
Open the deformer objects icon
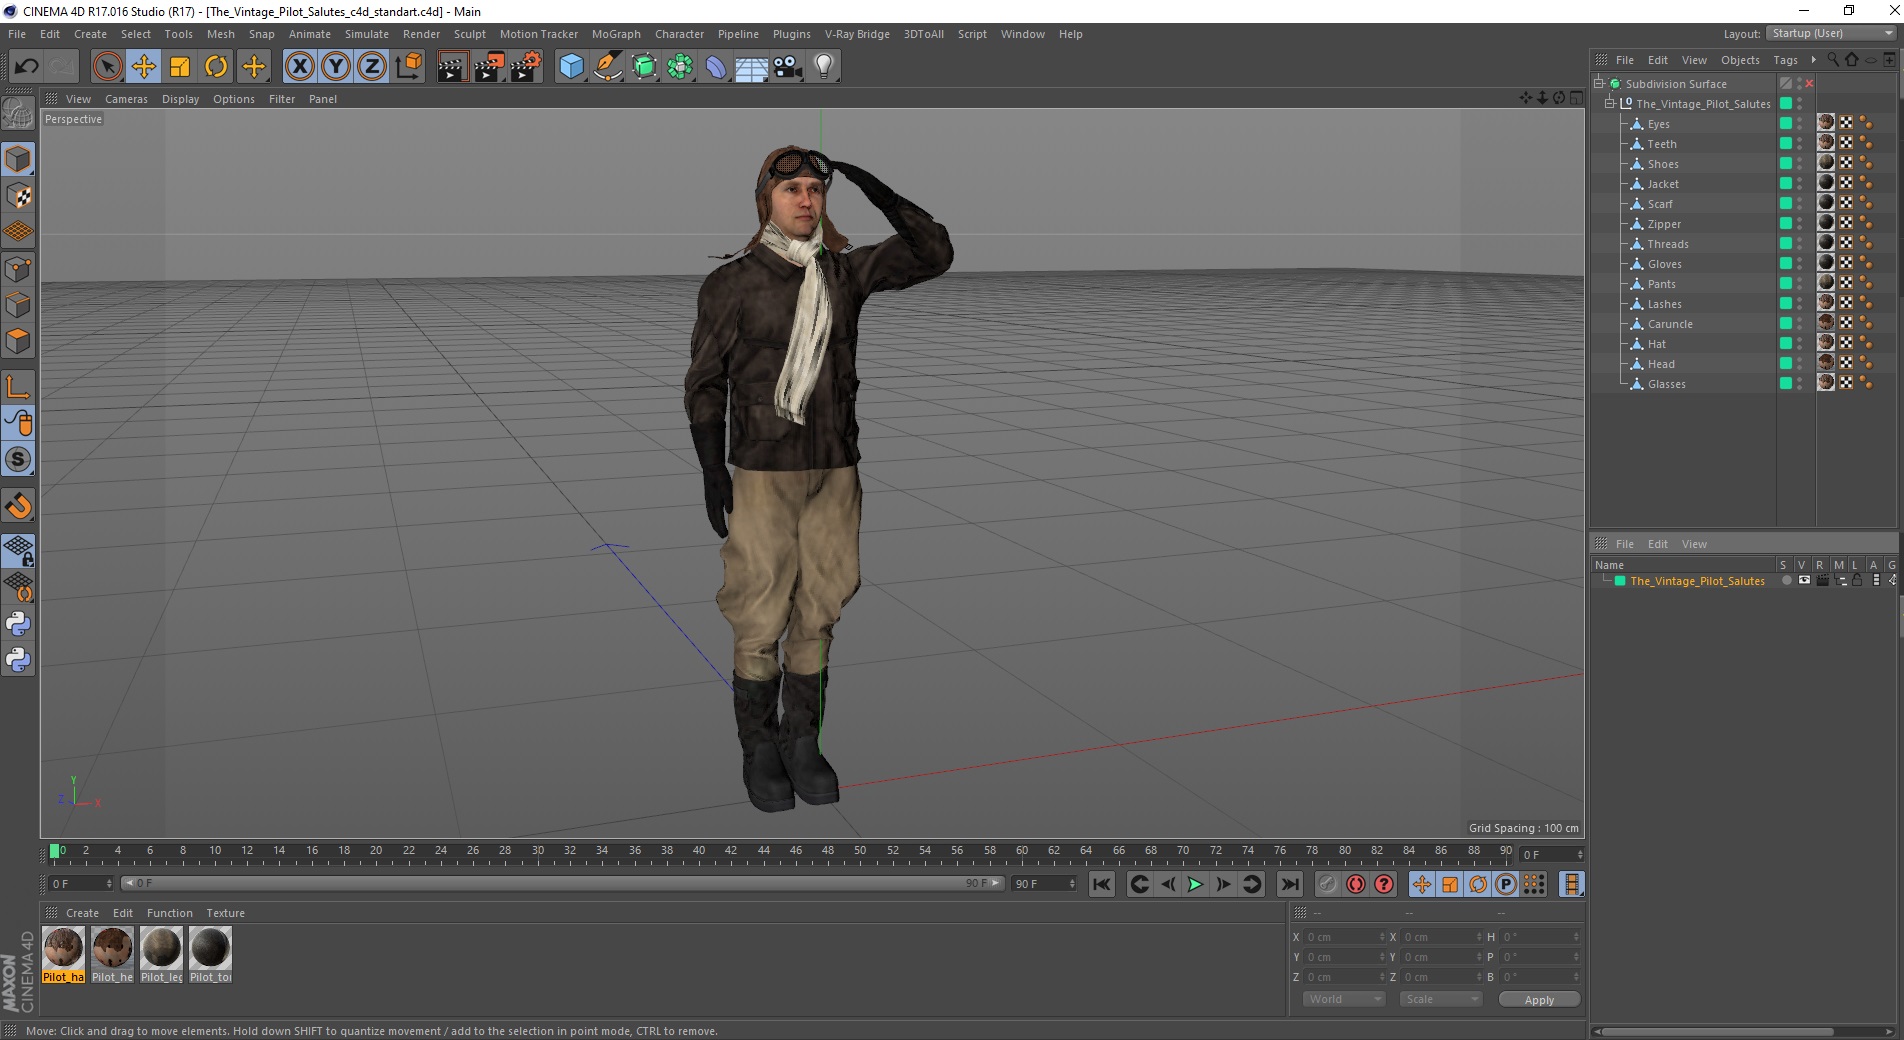[716, 67]
